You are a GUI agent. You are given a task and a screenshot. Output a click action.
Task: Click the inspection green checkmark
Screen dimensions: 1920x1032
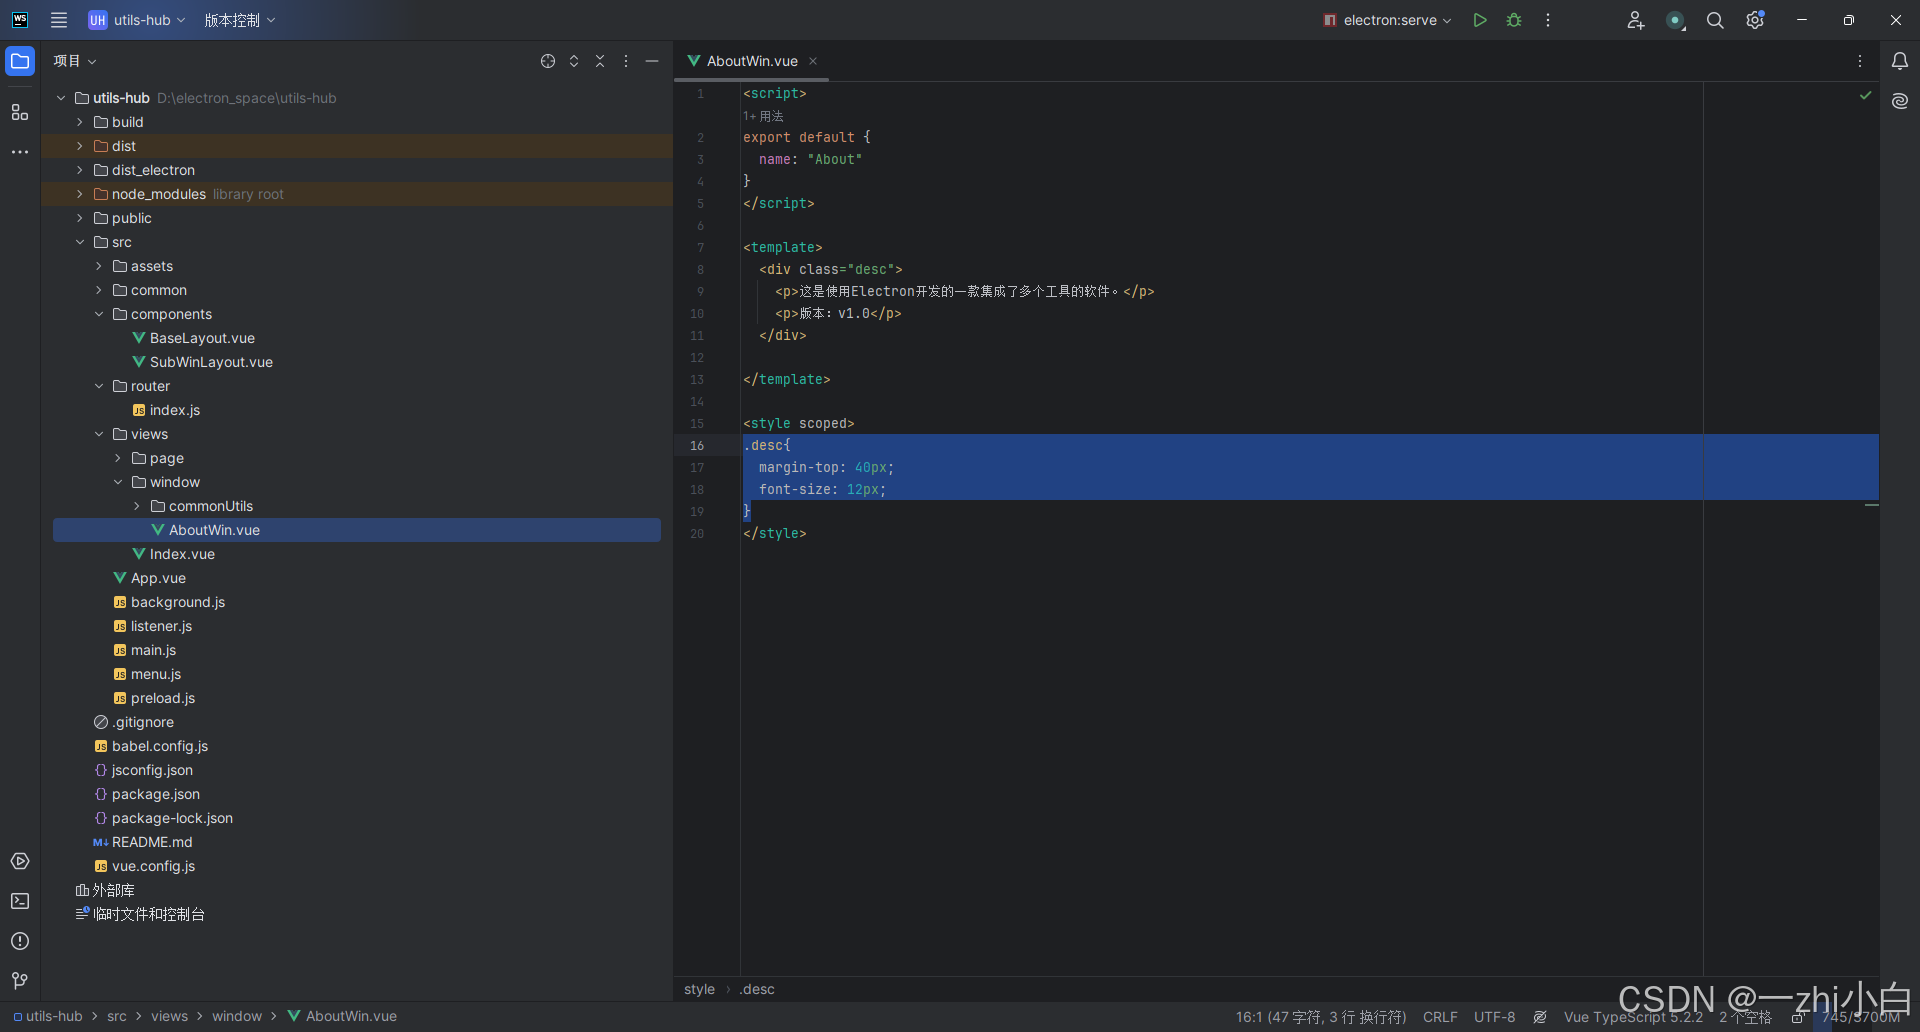[1865, 95]
